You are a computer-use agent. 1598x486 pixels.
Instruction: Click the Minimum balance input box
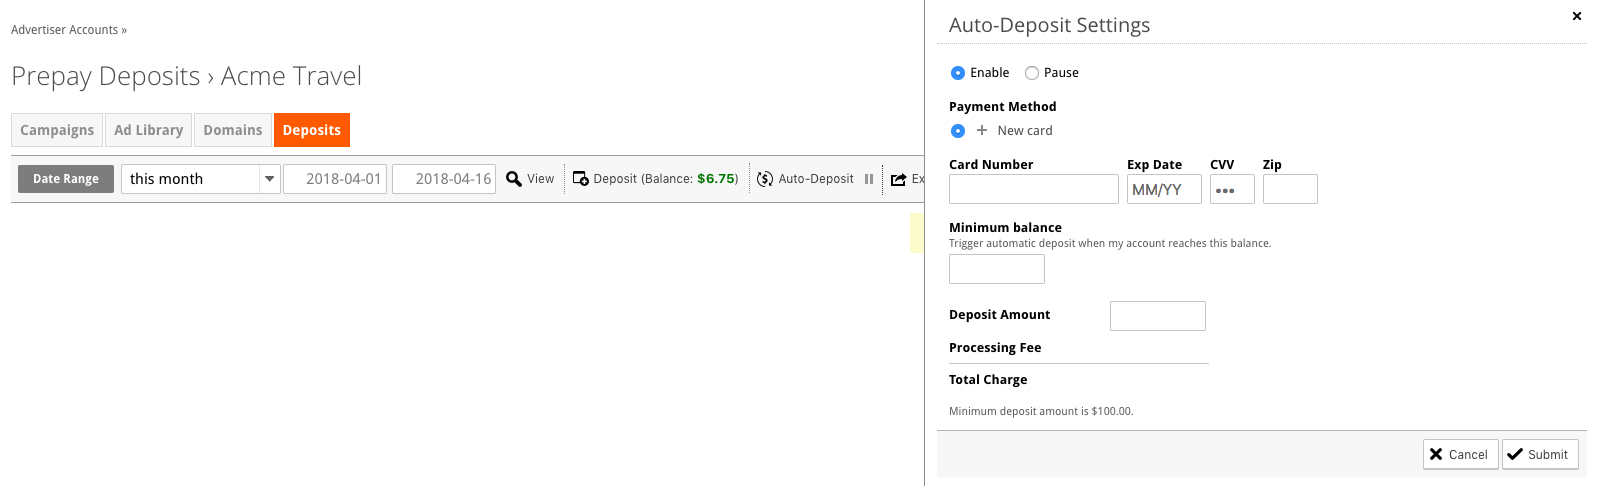[x=997, y=269]
